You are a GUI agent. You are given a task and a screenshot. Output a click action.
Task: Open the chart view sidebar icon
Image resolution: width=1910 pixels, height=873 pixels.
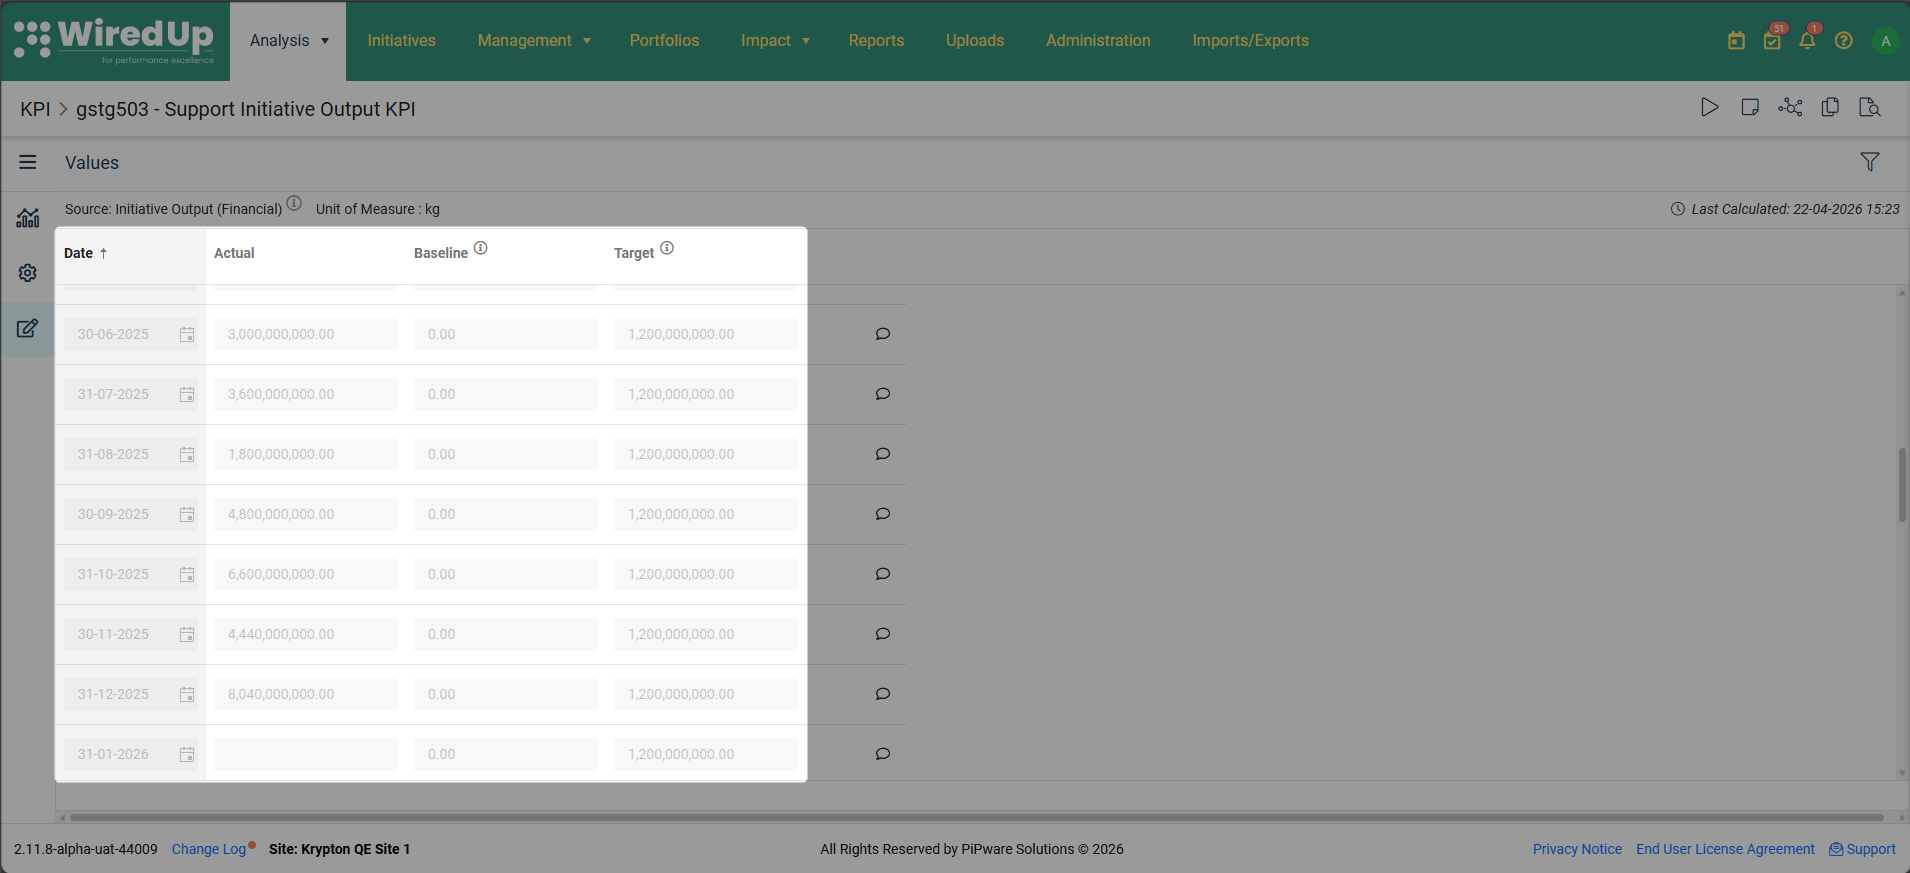point(28,217)
